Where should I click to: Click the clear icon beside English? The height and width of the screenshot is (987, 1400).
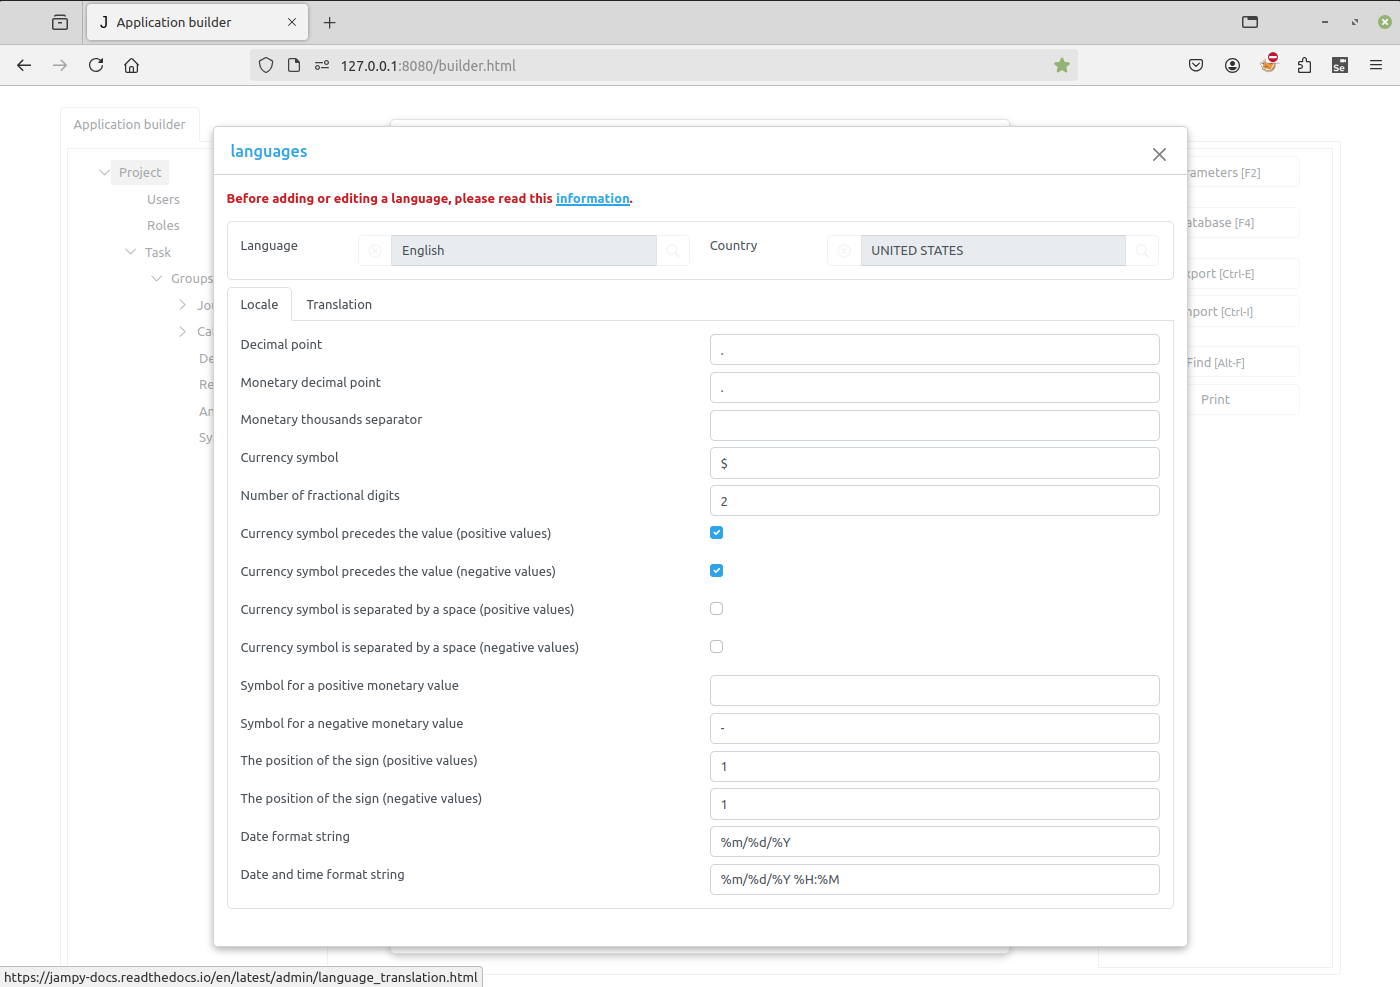click(375, 251)
